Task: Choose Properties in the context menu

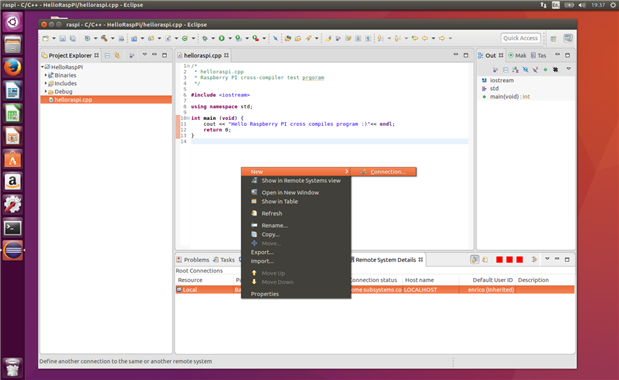Action: [x=296, y=294]
